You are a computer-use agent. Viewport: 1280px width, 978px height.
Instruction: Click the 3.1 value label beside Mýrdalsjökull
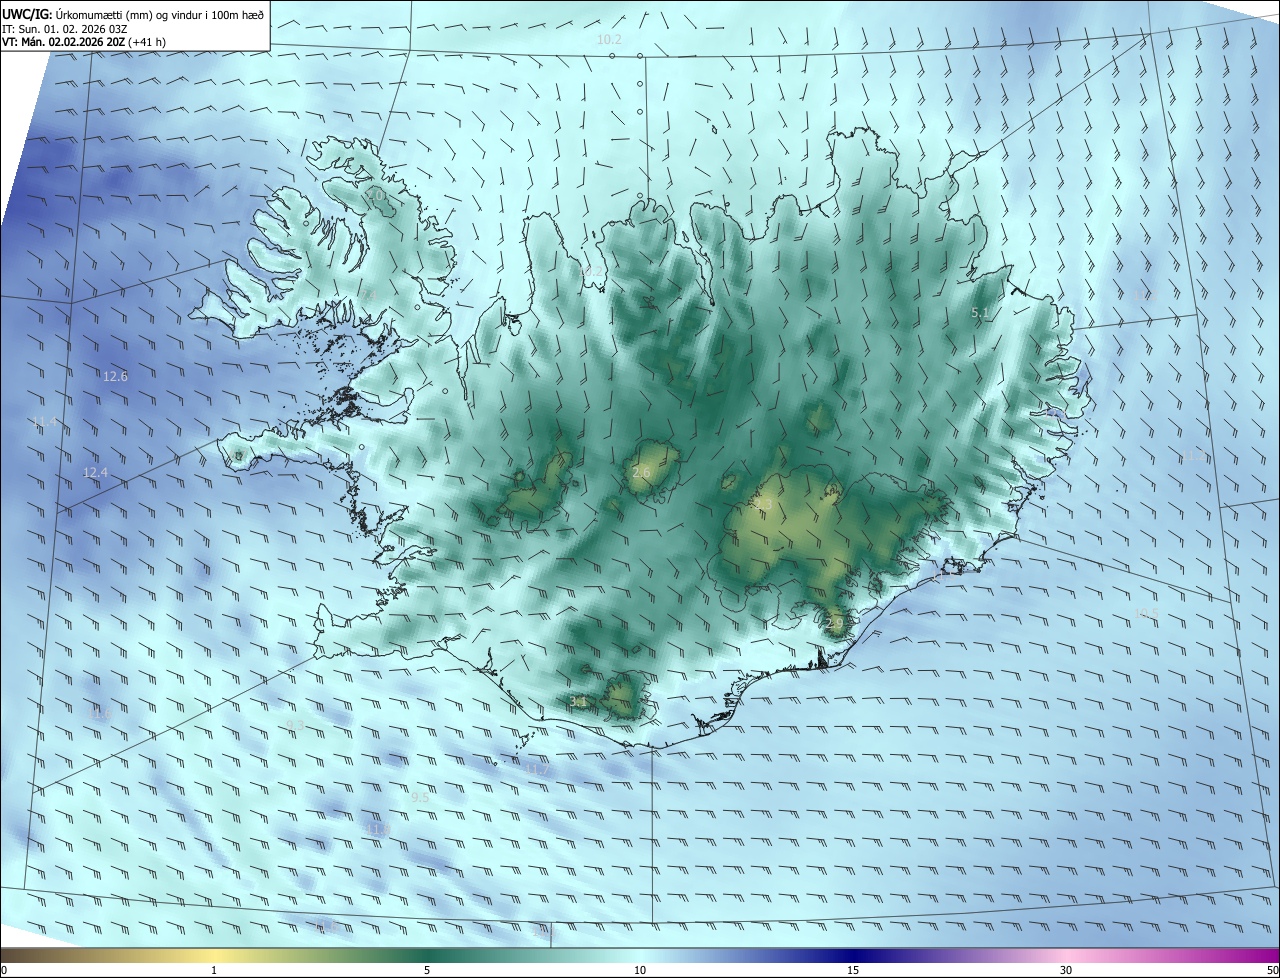pyautogui.click(x=577, y=702)
